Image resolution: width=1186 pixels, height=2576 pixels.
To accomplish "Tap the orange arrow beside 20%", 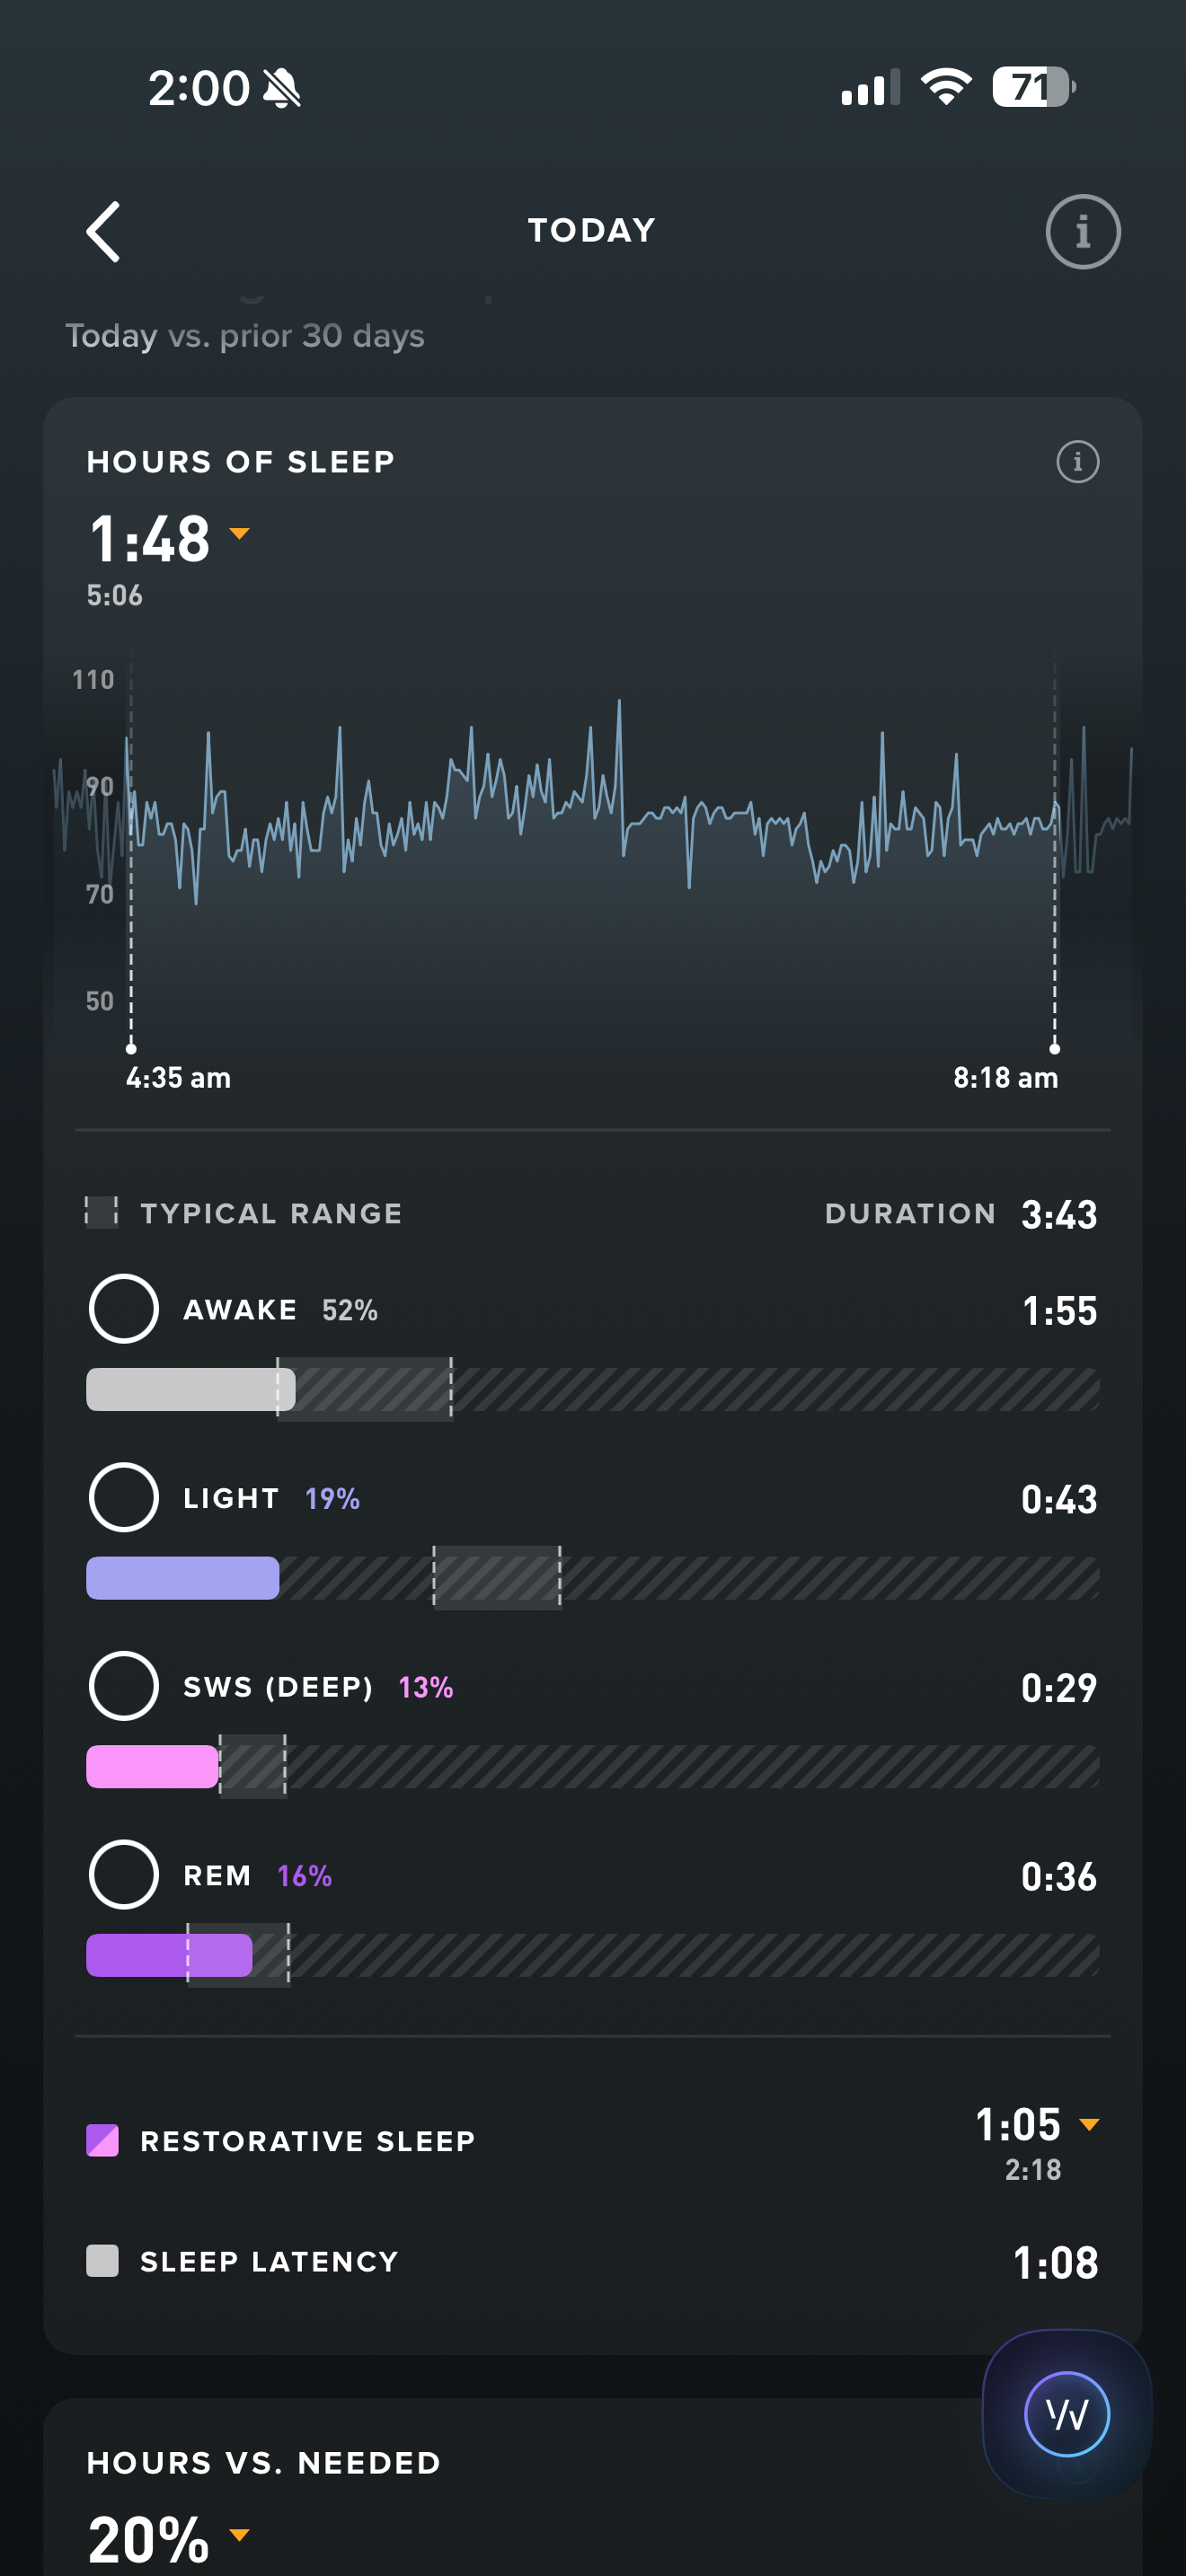I will pyautogui.click(x=239, y=2534).
